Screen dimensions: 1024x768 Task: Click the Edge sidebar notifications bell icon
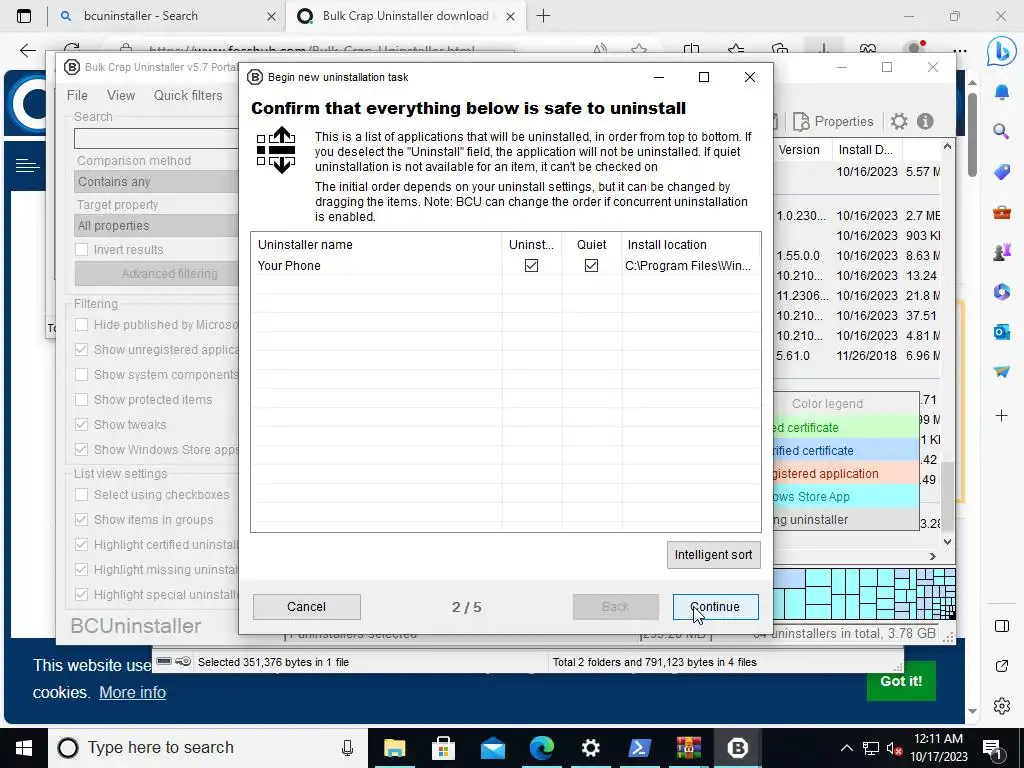pyautogui.click(x=1001, y=92)
